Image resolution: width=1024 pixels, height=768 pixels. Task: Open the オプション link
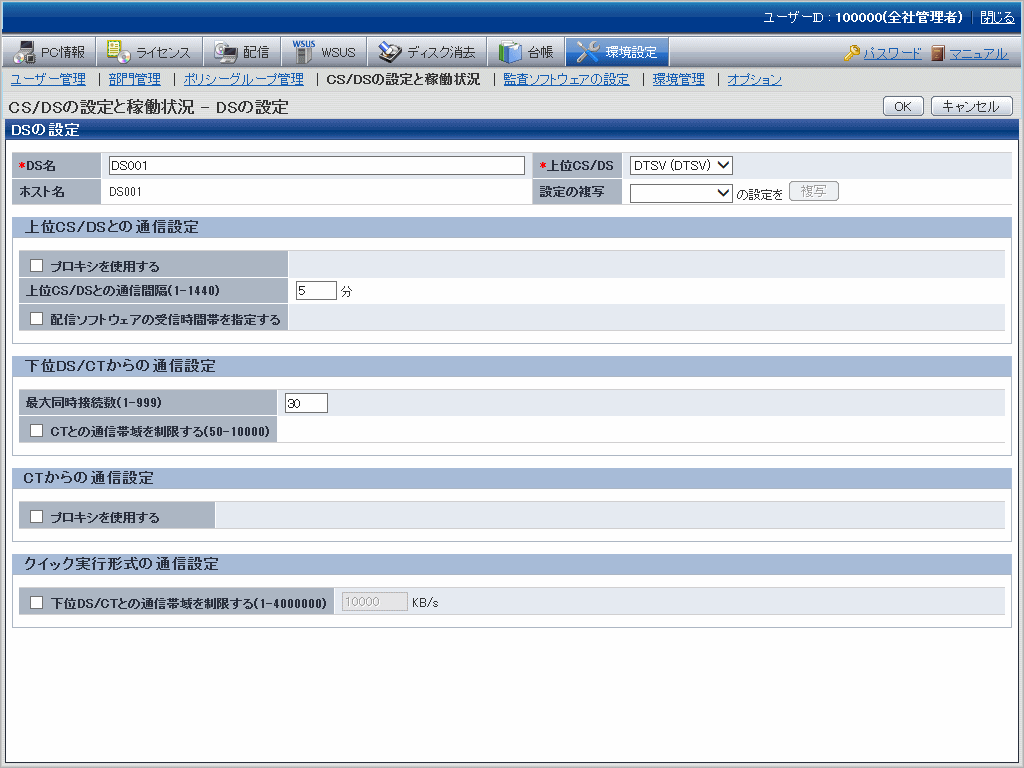coord(754,79)
